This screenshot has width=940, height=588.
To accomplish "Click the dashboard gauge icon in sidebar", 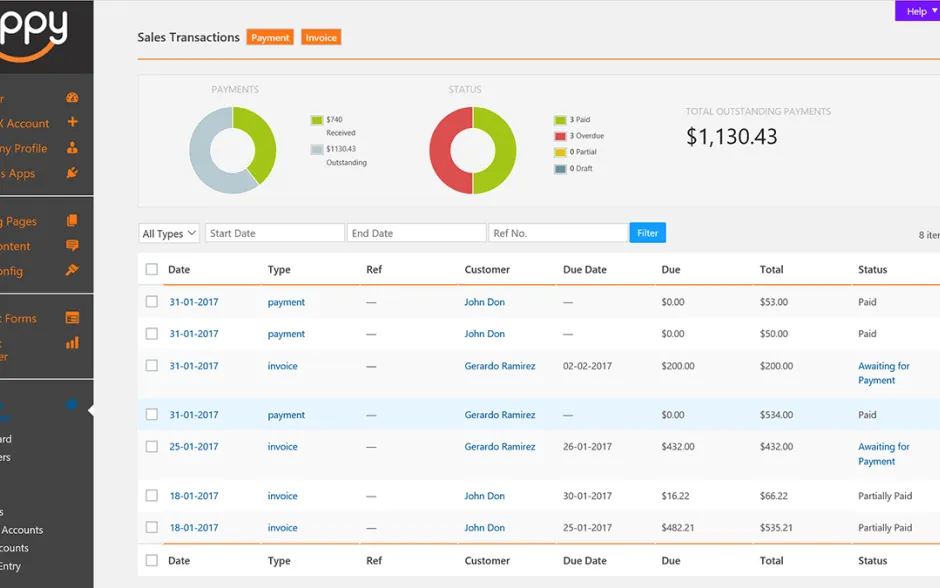I will [x=72, y=98].
